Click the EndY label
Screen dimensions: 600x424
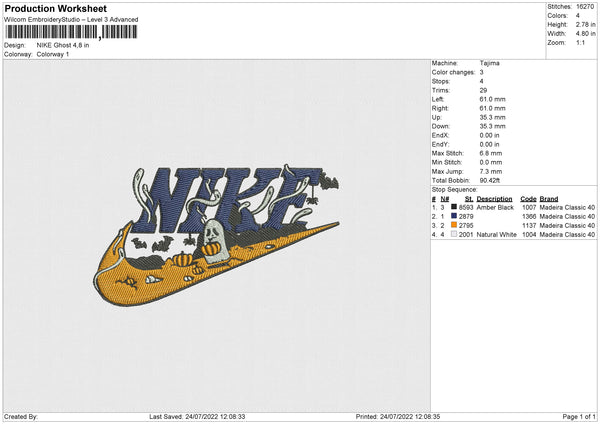pyautogui.click(x=440, y=144)
